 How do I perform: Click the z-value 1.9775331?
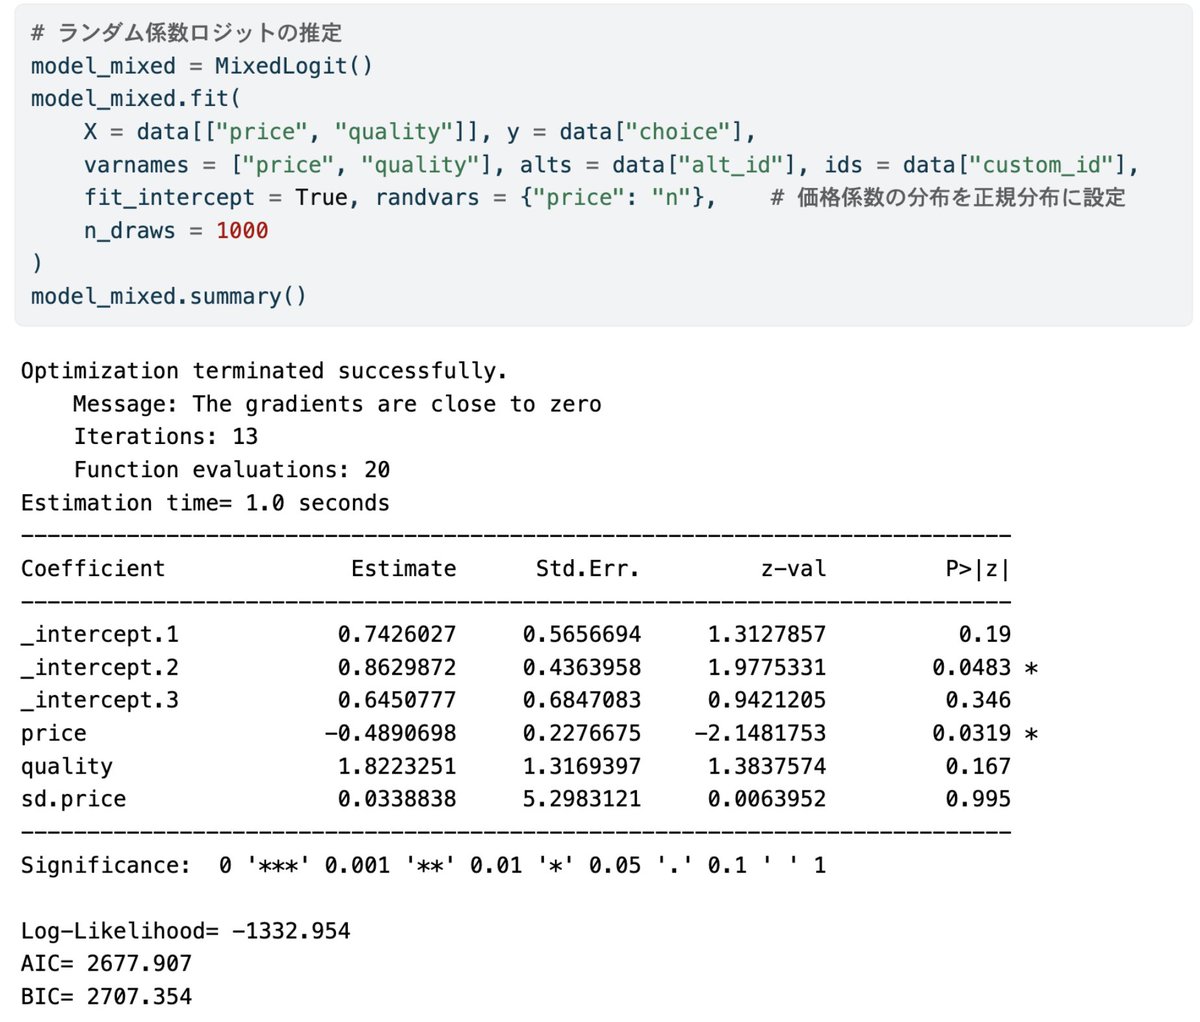coord(767,668)
